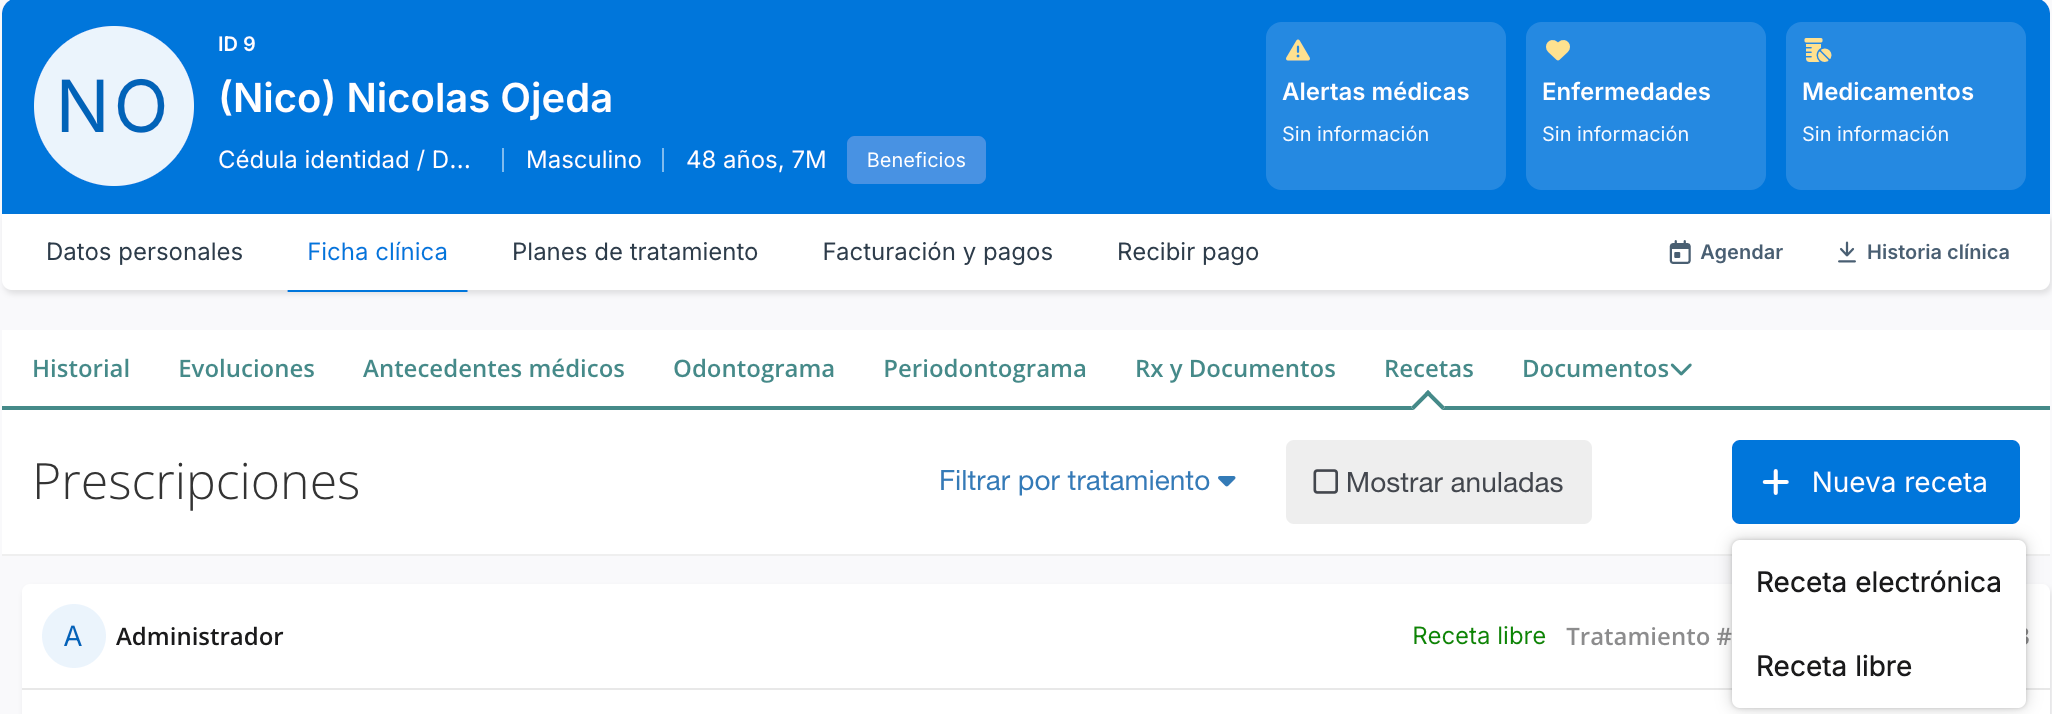Click the plus icon in Nueva receta
Image resolution: width=2052 pixels, height=714 pixels.
(x=1776, y=482)
